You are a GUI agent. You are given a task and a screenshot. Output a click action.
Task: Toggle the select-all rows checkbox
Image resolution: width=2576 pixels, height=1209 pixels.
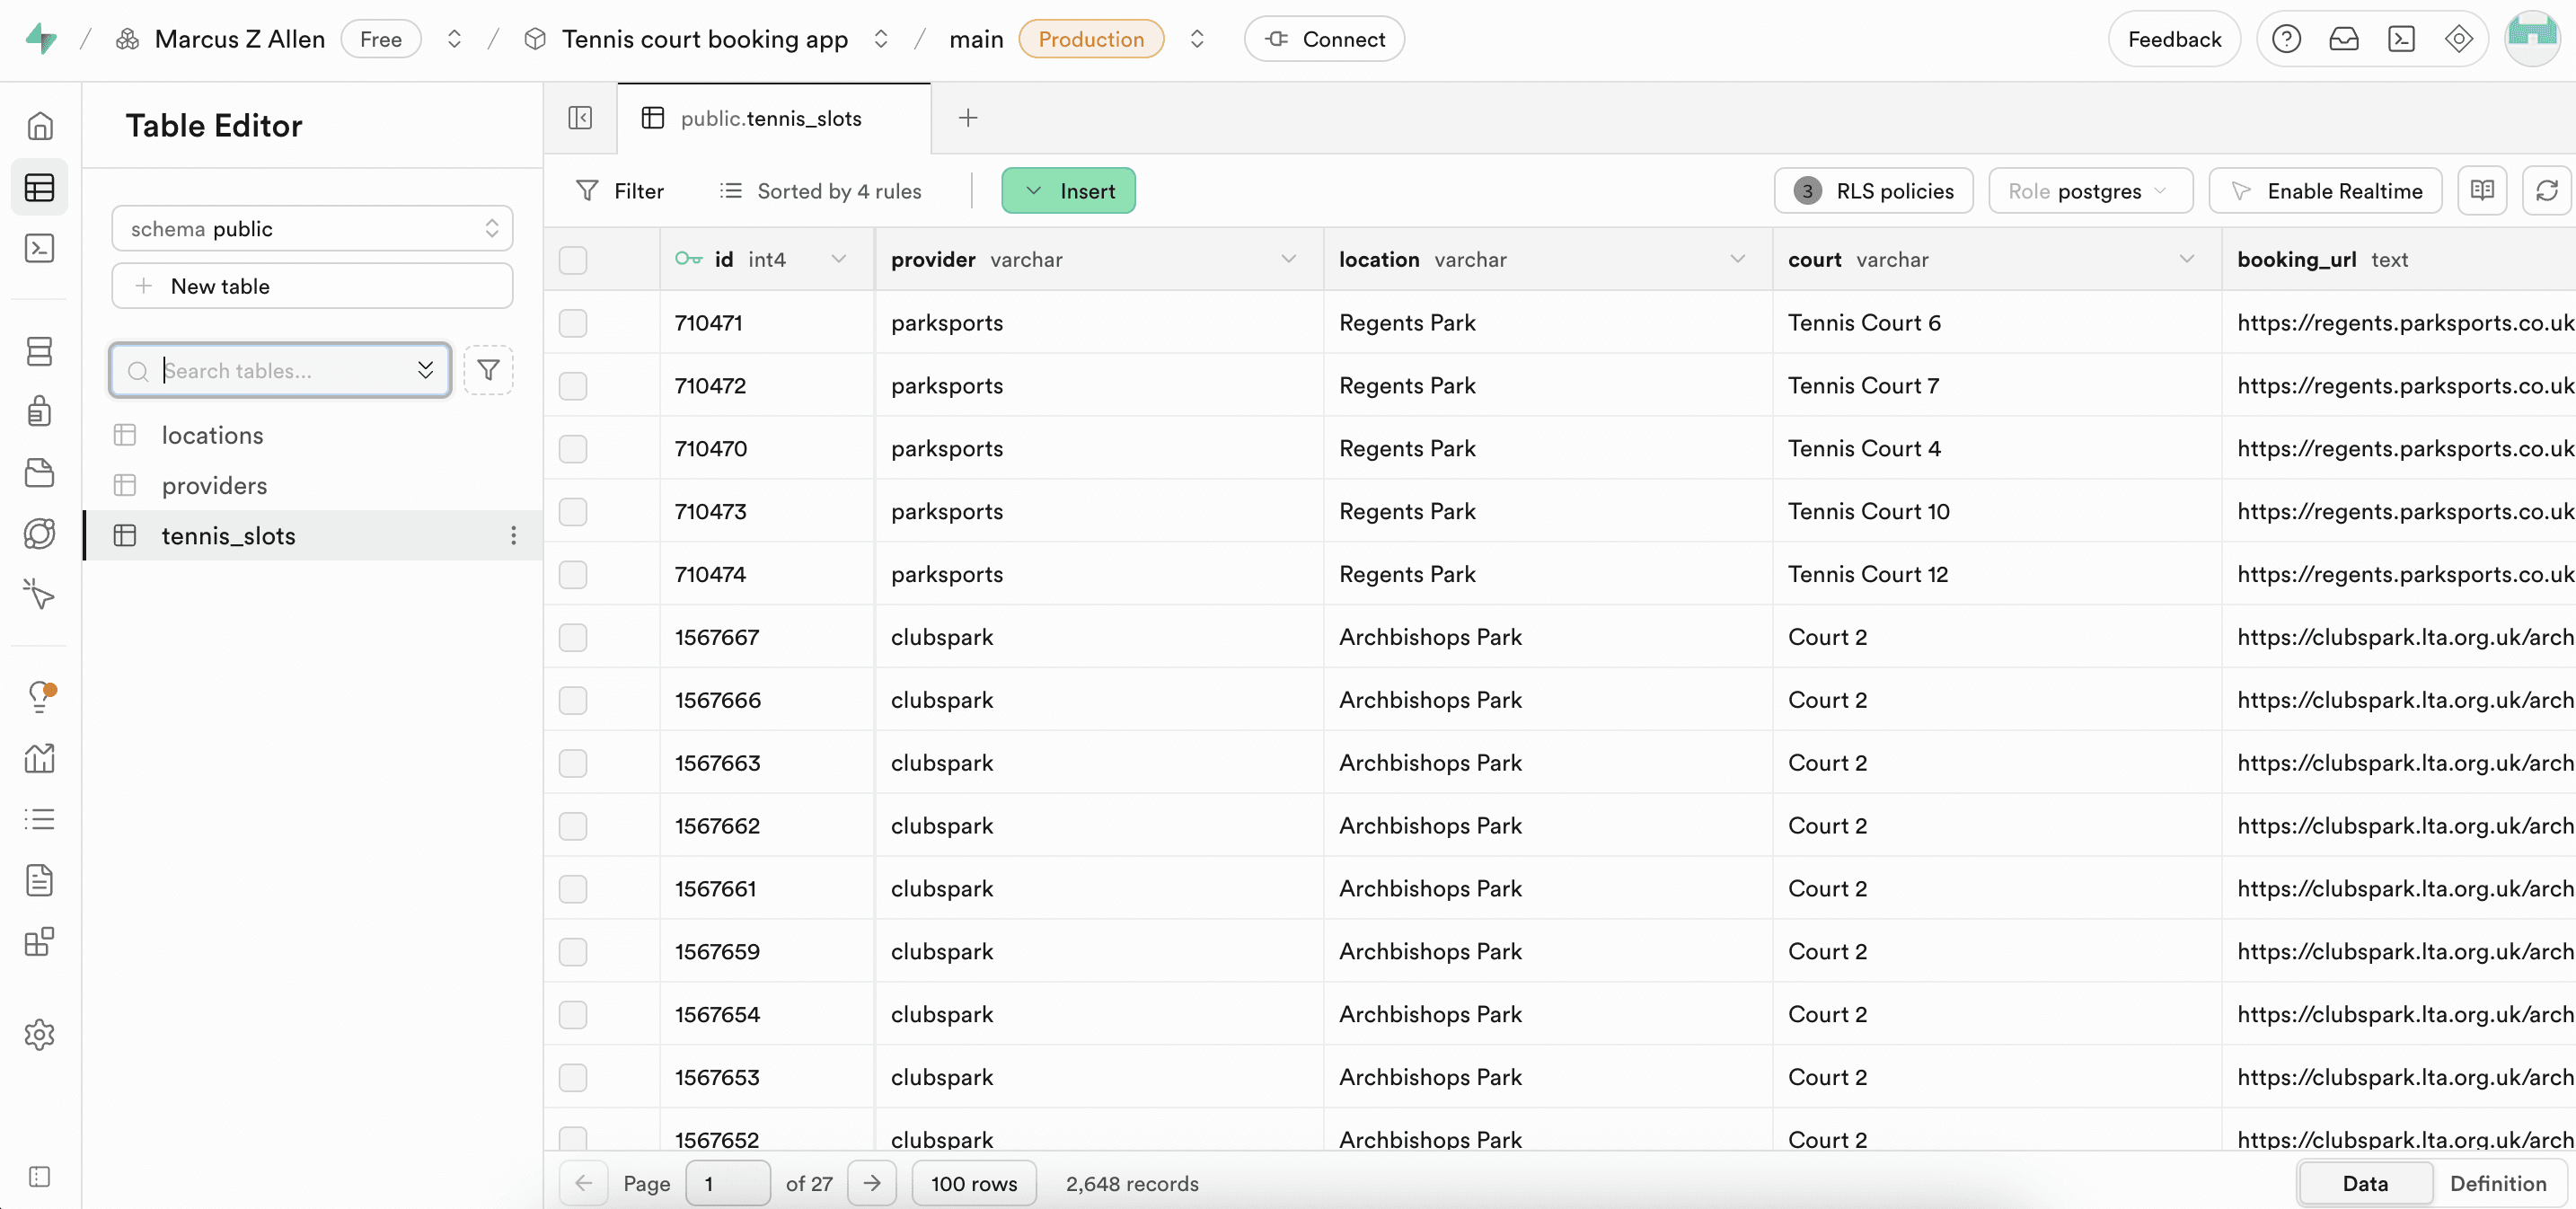pyautogui.click(x=573, y=260)
